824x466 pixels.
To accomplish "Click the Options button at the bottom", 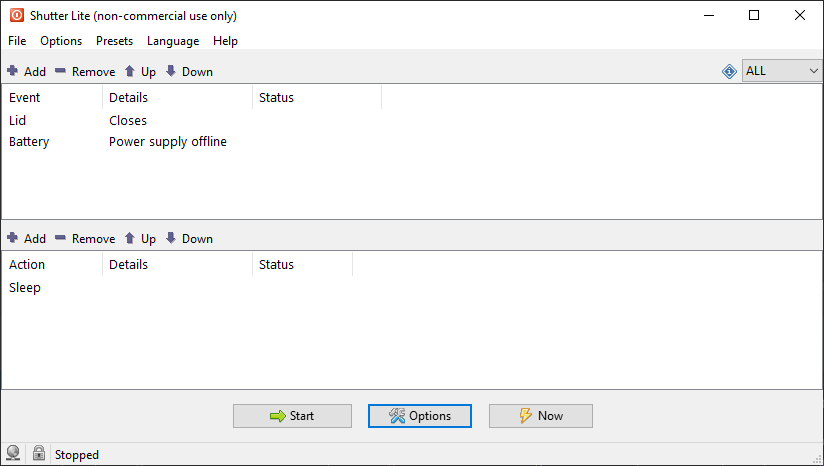I will point(420,416).
